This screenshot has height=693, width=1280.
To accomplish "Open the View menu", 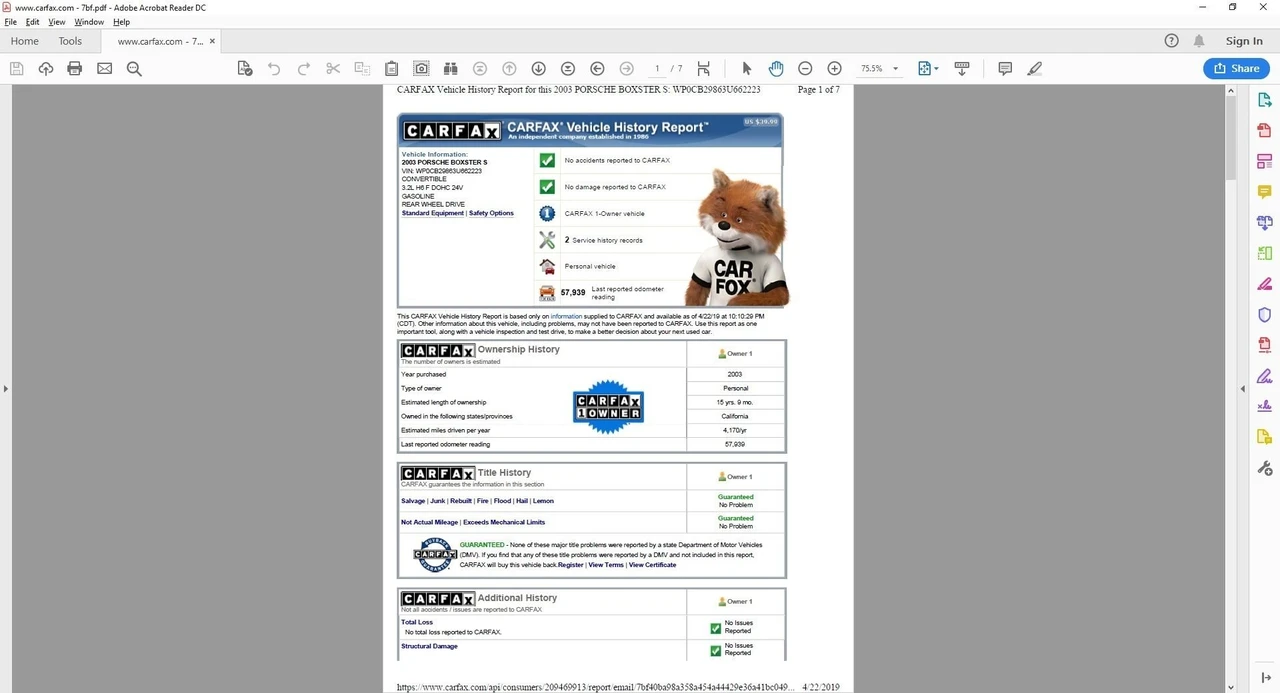I will [57, 22].
